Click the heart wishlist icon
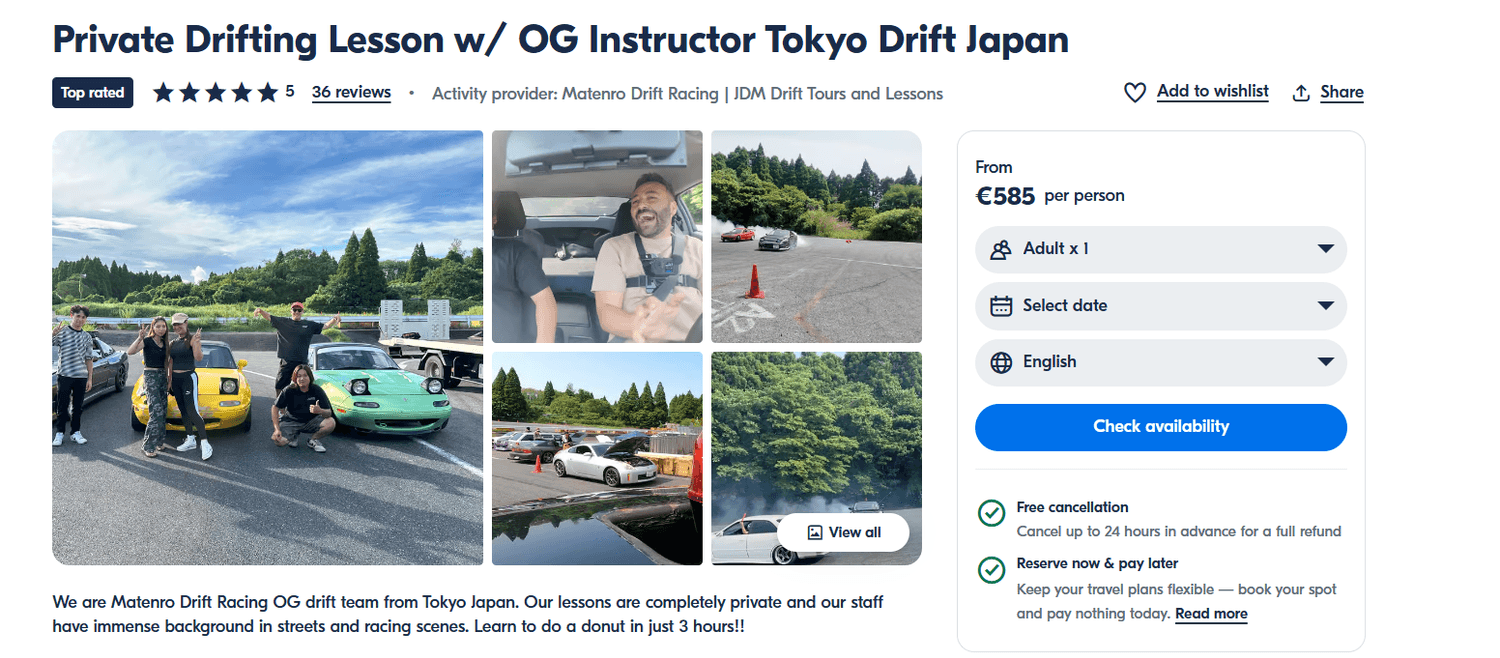 tap(1135, 93)
